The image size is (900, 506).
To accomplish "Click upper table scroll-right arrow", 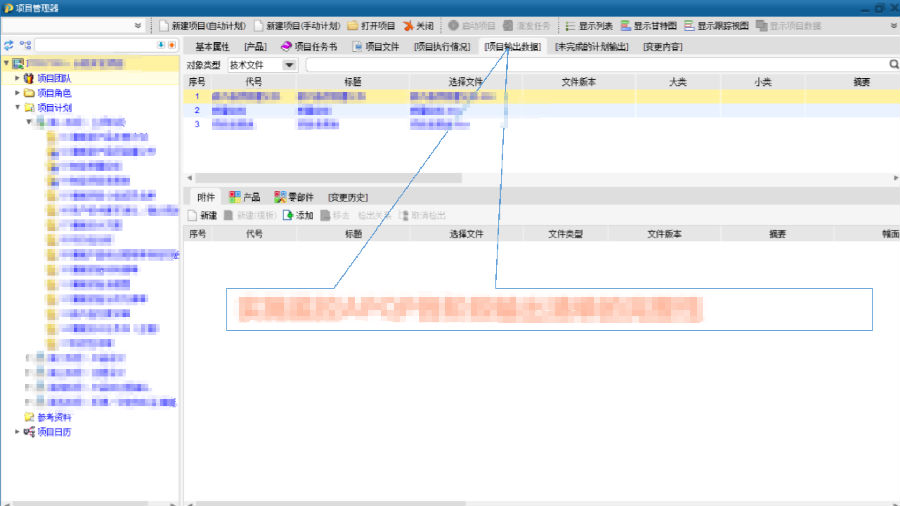I will 895,178.
